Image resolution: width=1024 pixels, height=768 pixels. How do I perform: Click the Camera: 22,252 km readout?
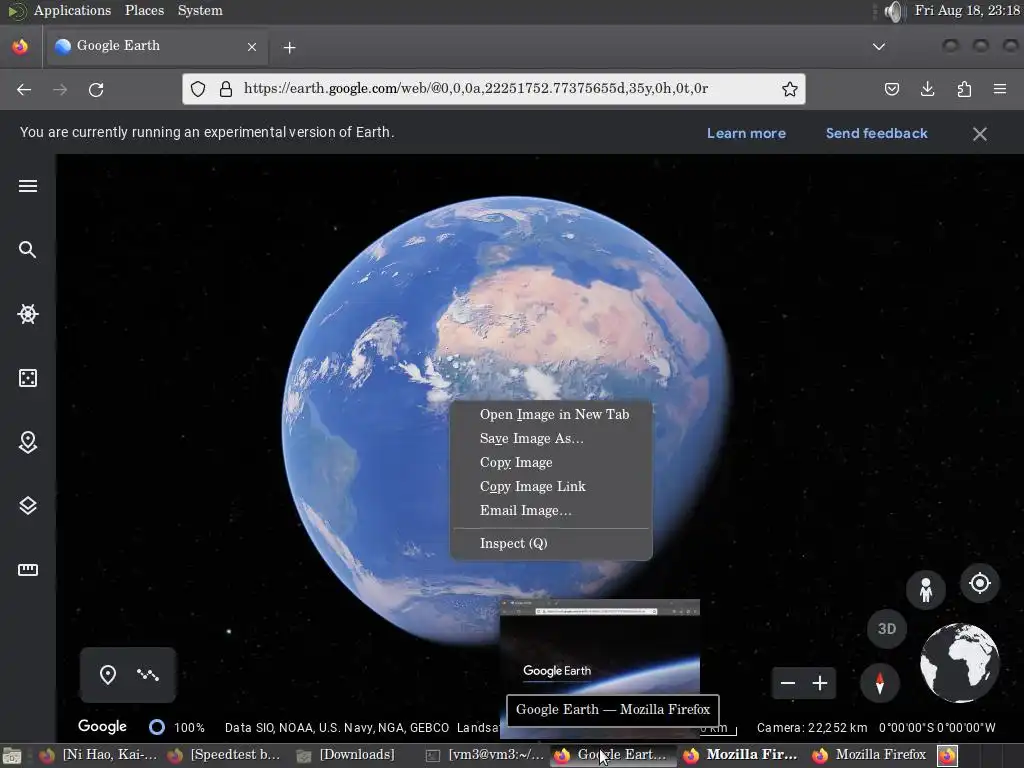(812, 728)
